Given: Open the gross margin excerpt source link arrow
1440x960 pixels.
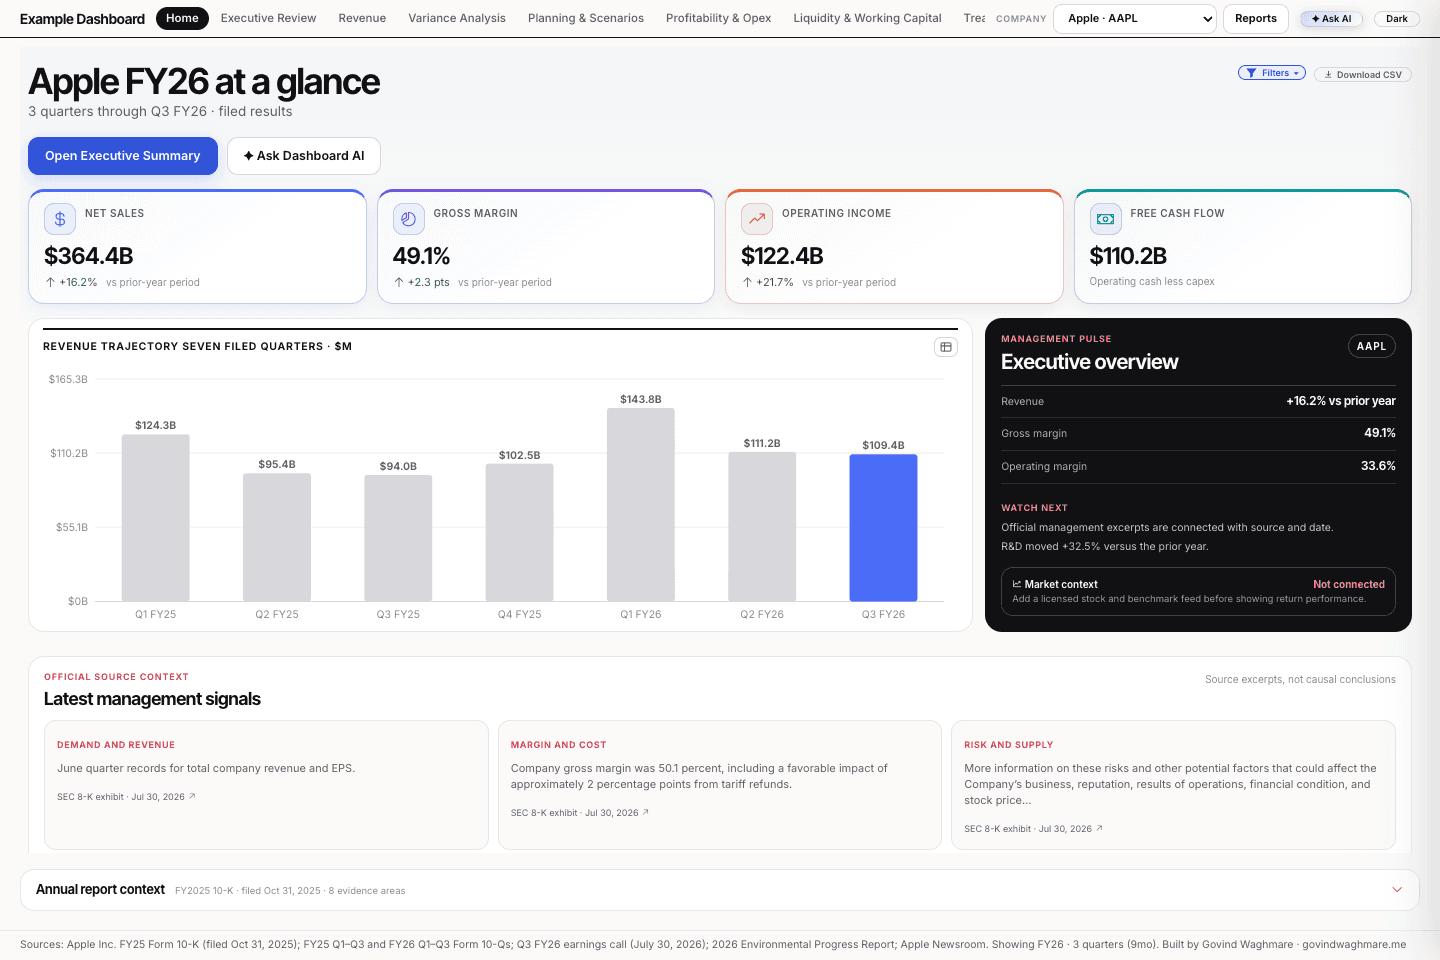Looking at the screenshot, I should click(646, 812).
